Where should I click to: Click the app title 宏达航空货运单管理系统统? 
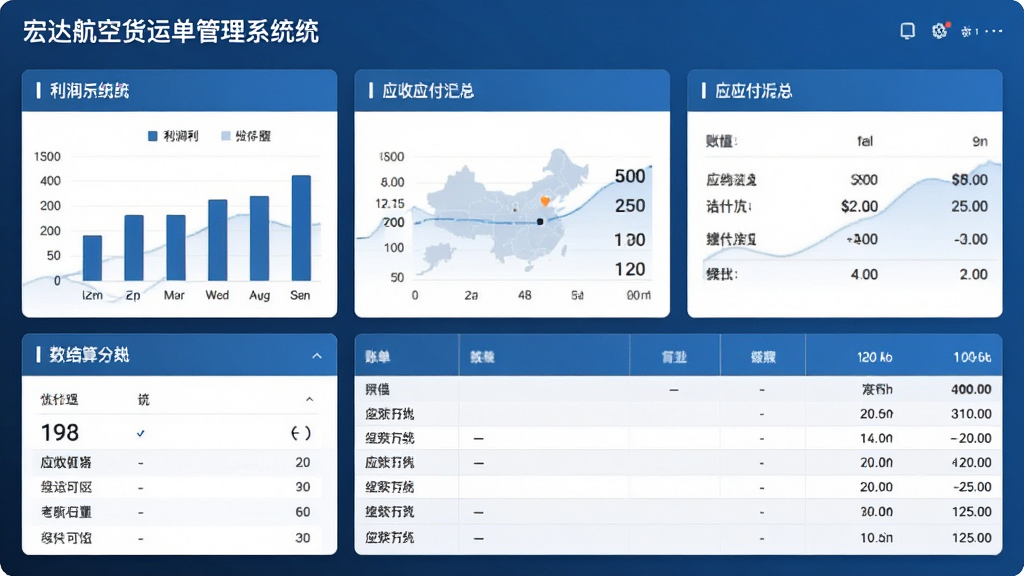click(x=171, y=32)
